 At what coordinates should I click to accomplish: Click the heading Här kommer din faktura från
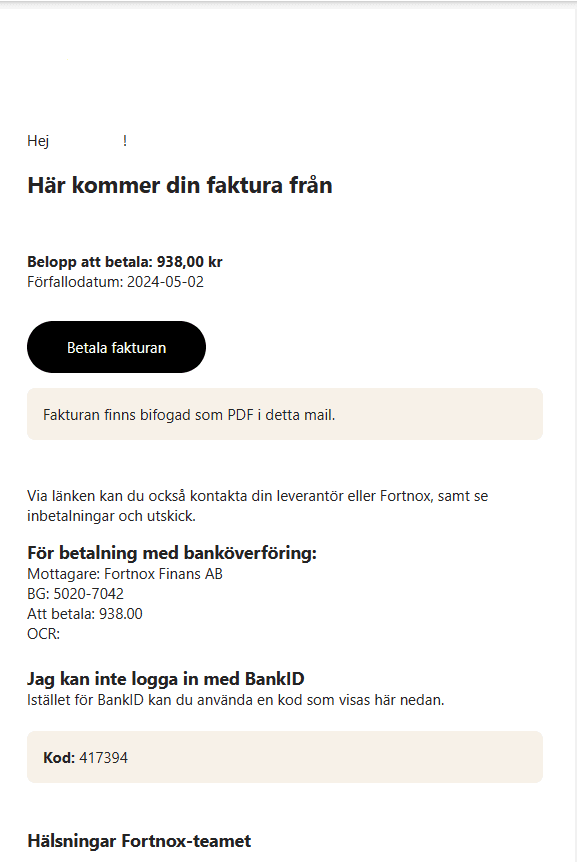click(x=180, y=185)
